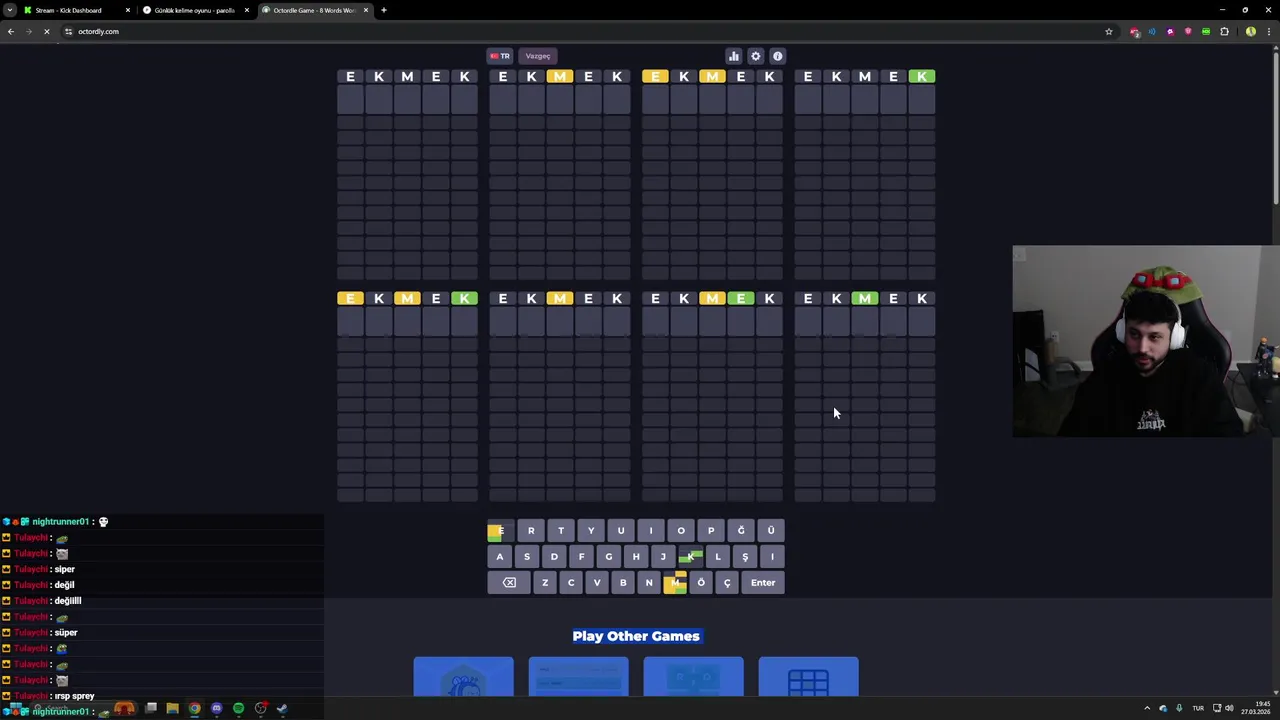Open Steam from the taskbar

click(x=282, y=709)
